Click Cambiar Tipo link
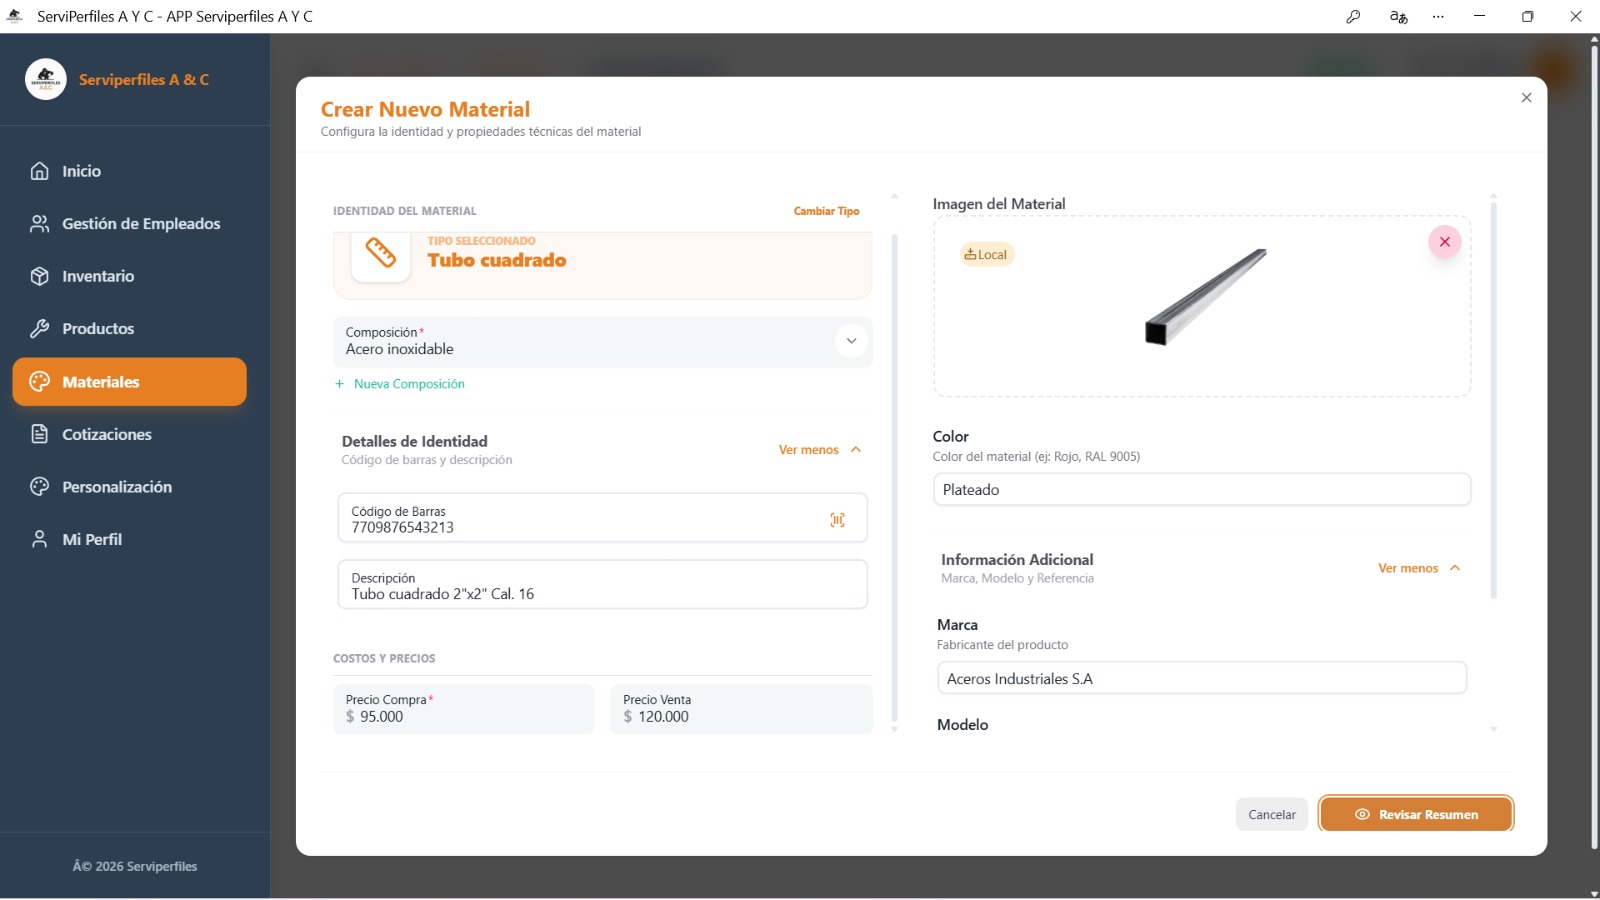Image resolution: width=1600 pixels, height=900 pixels. tap(826, 211)
